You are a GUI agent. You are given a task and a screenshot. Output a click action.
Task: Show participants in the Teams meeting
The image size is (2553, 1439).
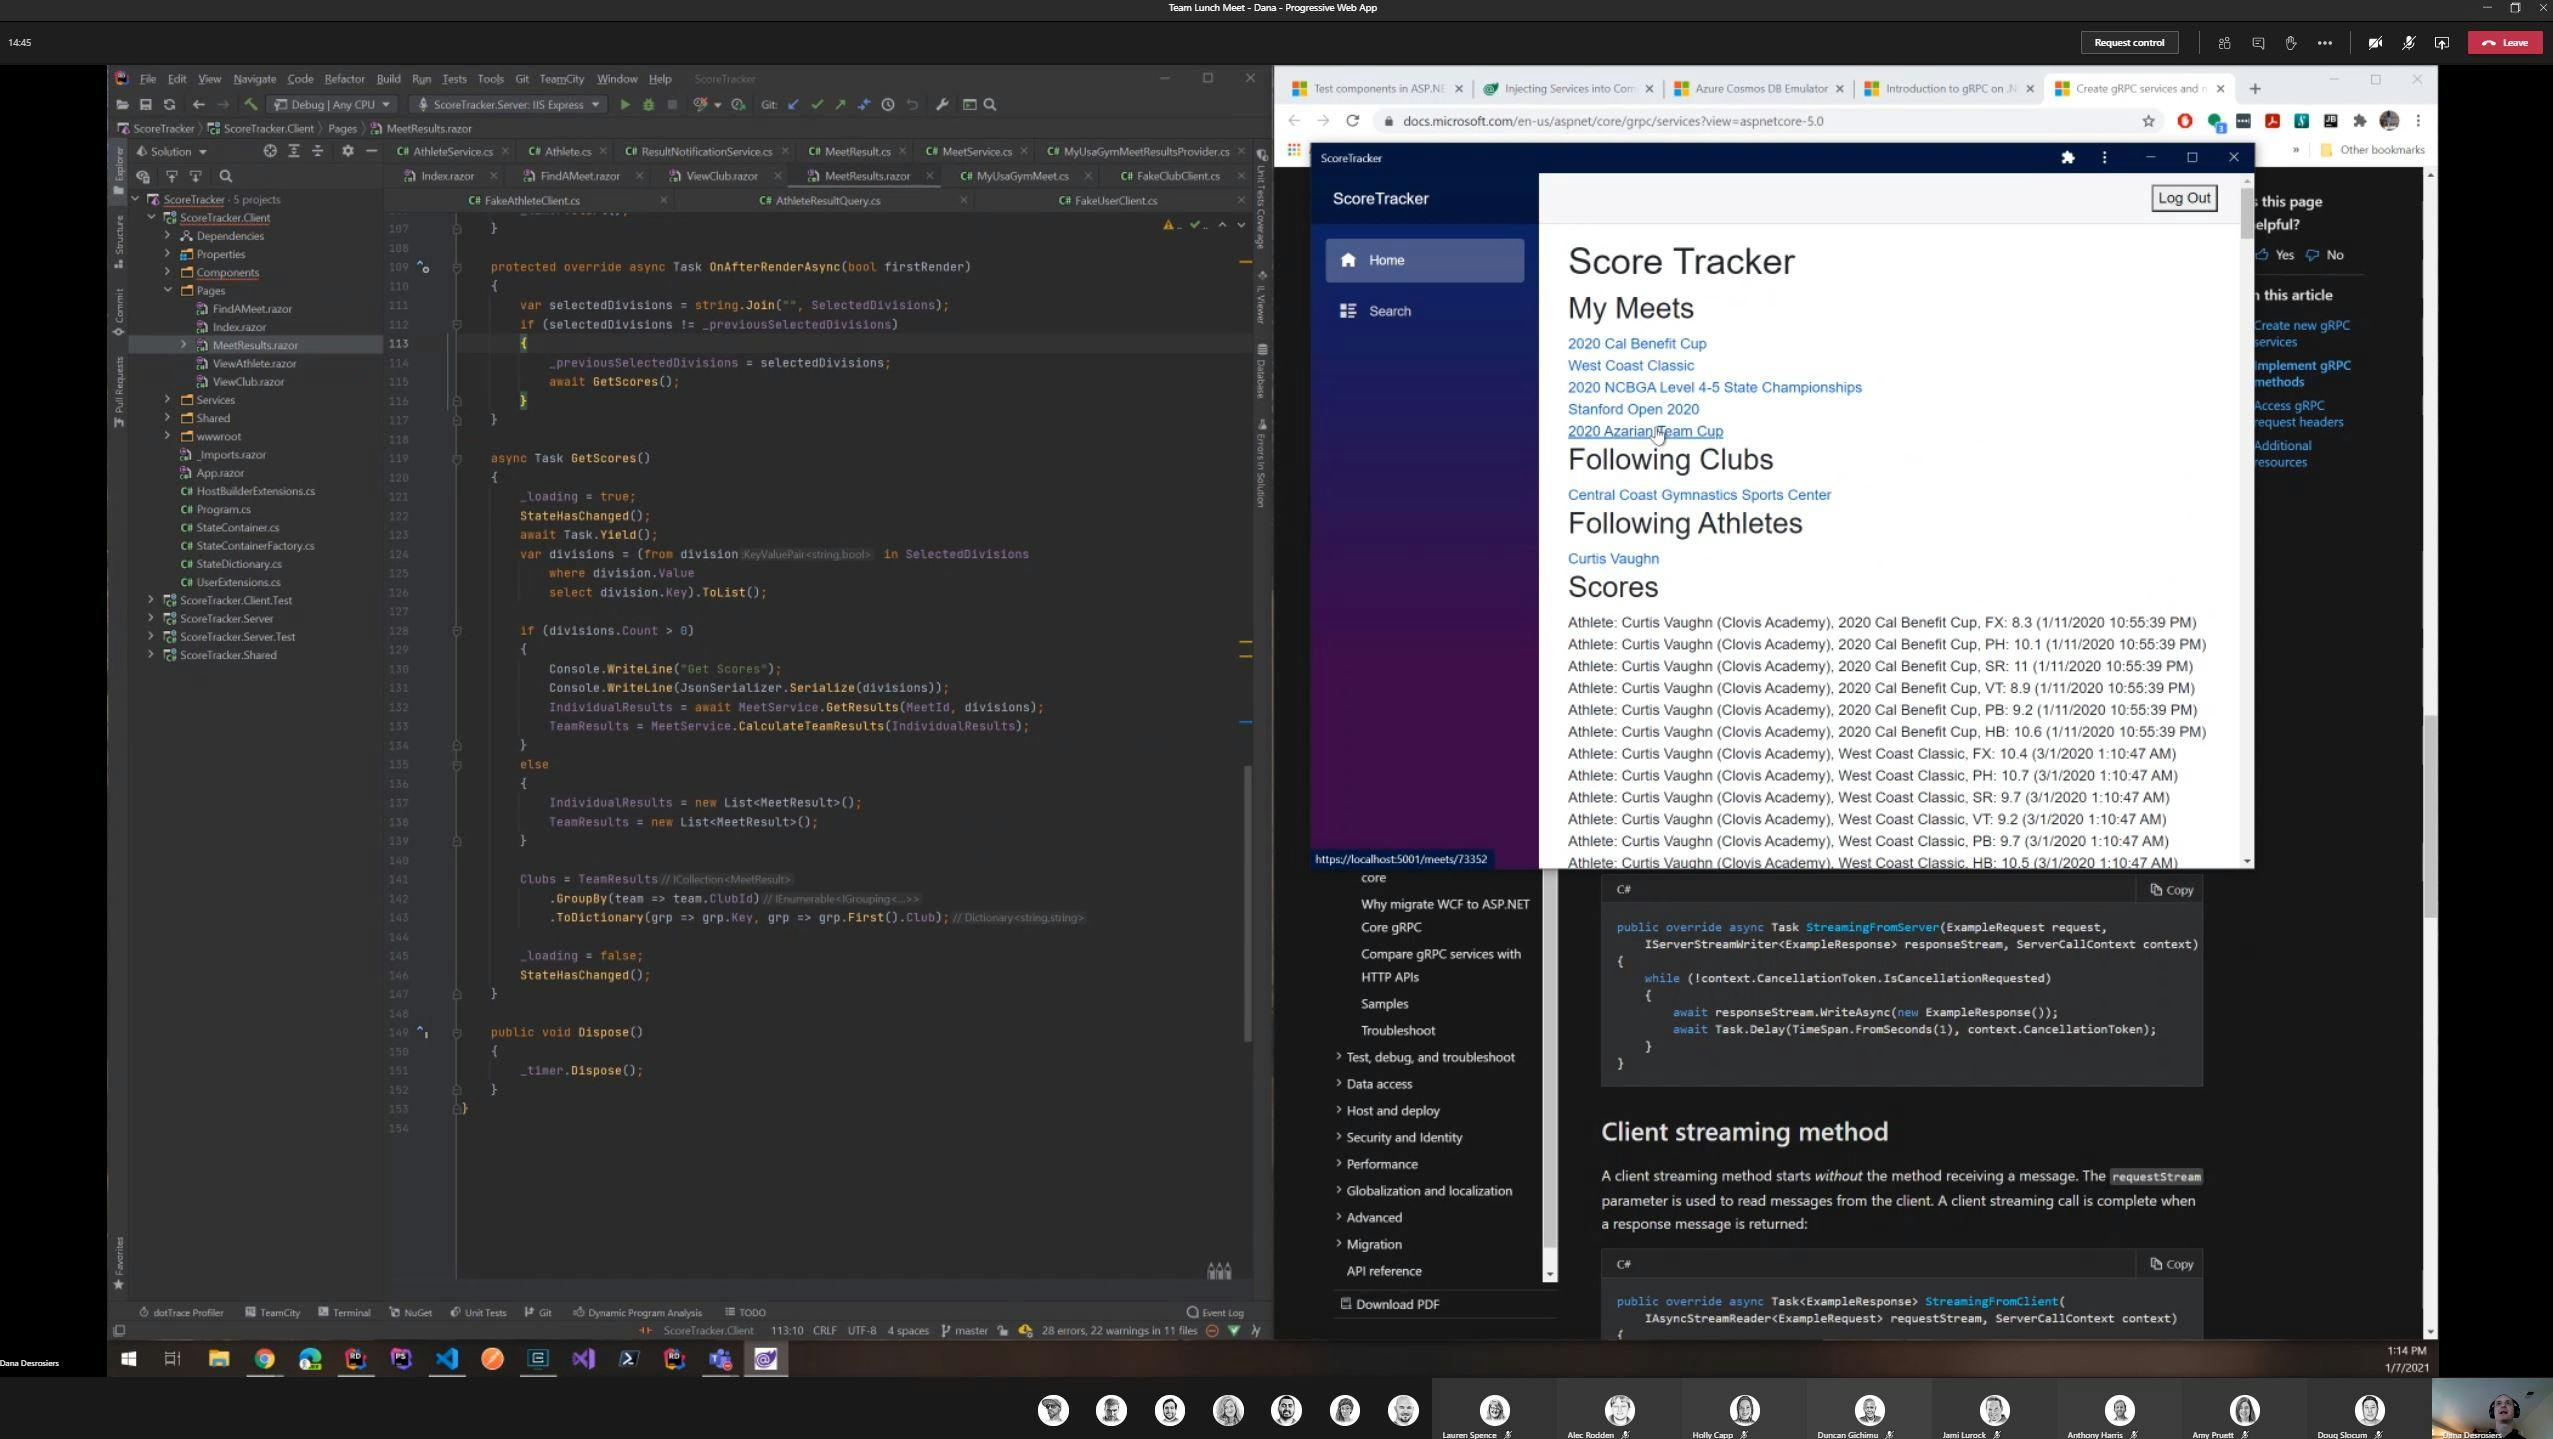click(2224, 42)
